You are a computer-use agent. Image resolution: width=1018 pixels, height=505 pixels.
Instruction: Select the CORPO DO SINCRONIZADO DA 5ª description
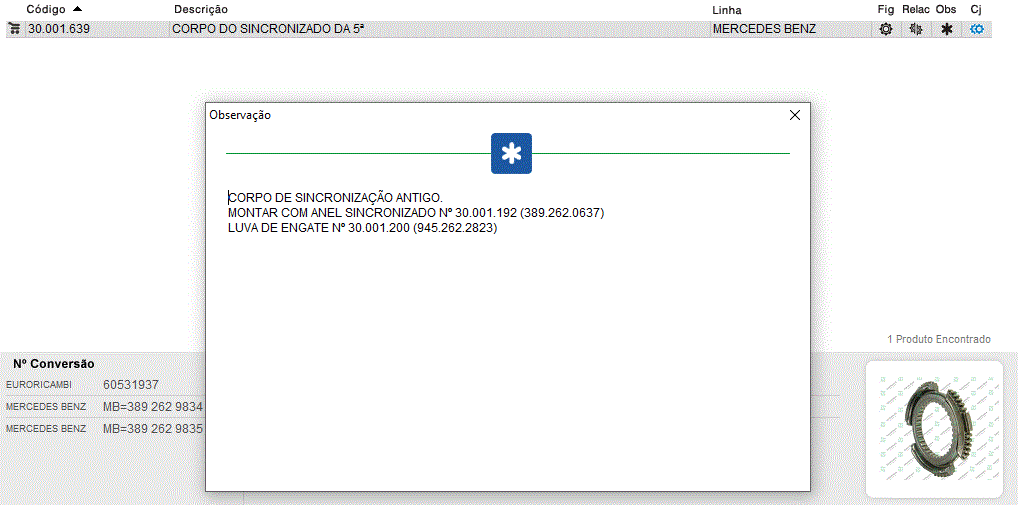tap(268, 29)
